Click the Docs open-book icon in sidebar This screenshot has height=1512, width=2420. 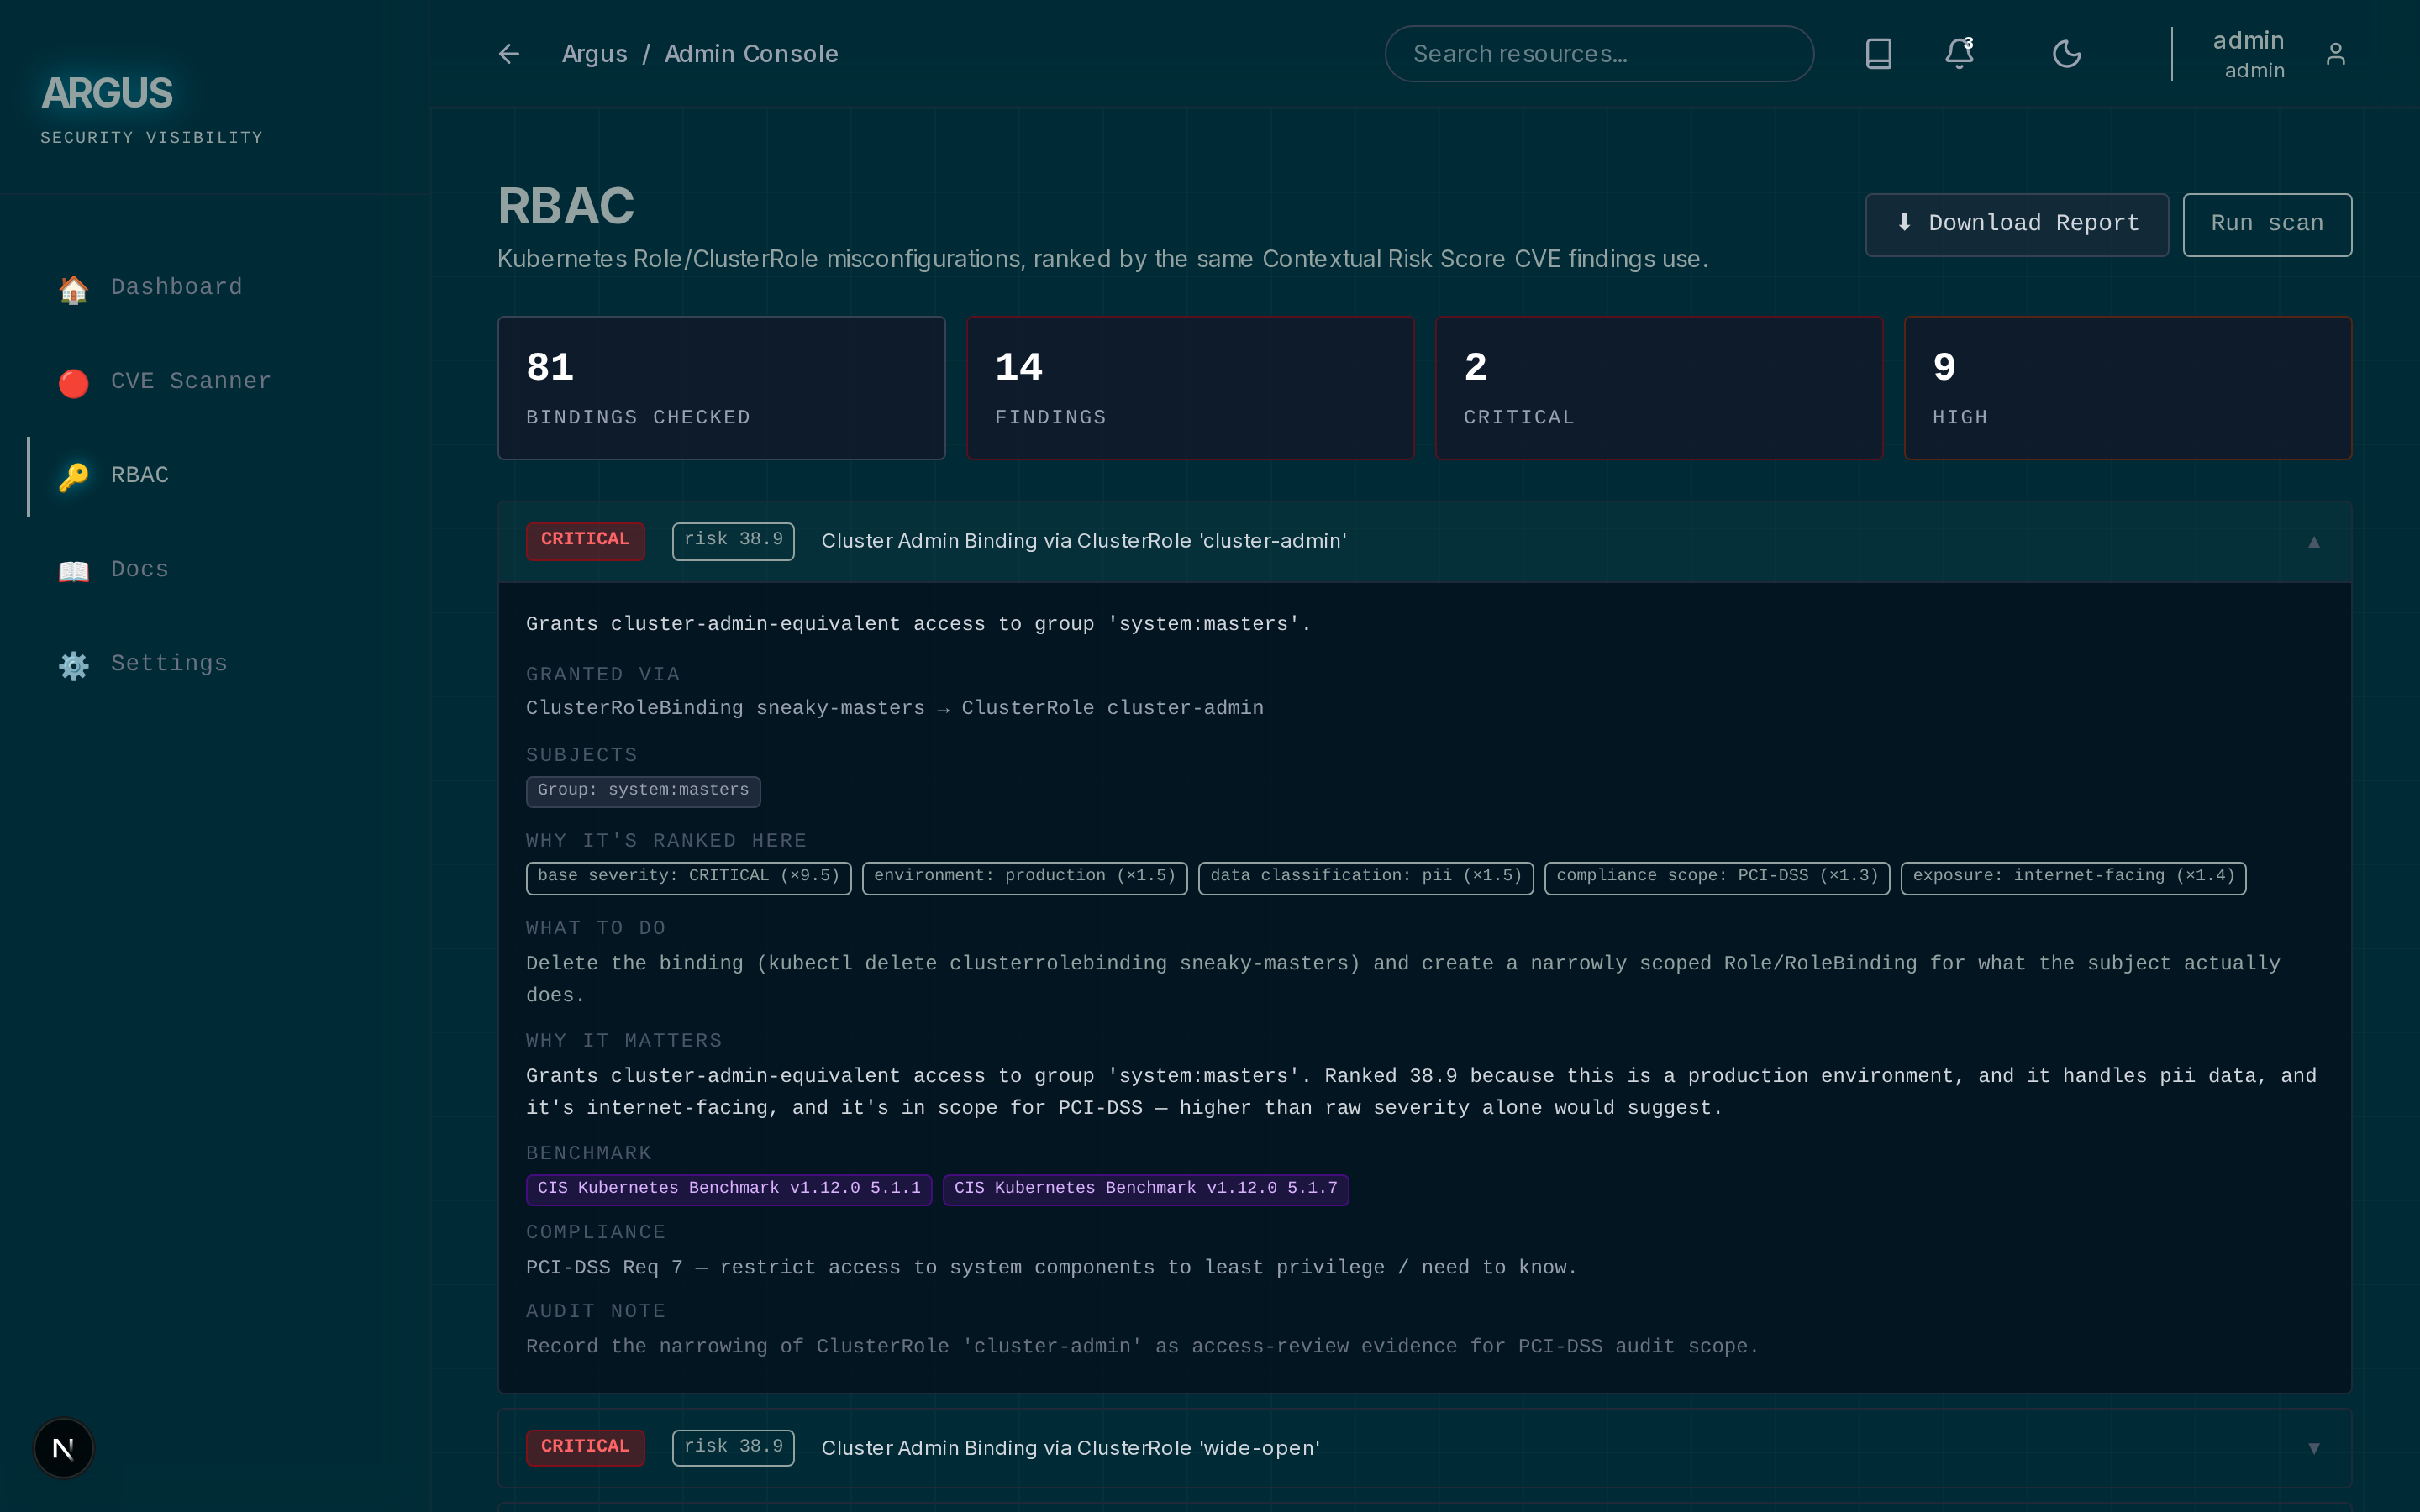pos(73,571)
